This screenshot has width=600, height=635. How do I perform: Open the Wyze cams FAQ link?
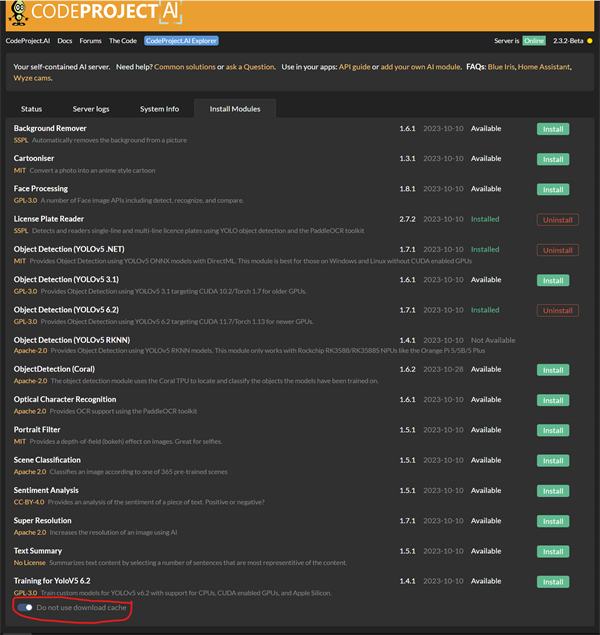pyautogui.click(x=32, y=78)
